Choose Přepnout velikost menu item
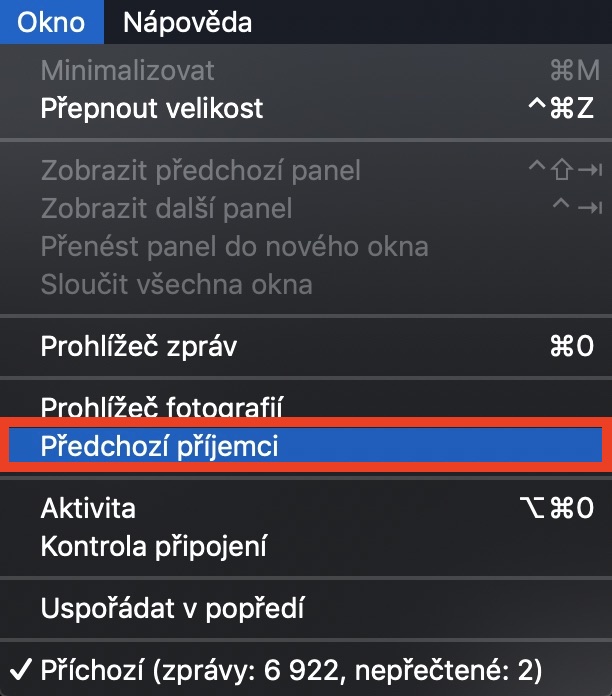This screenshot has height=696, width=612. [151, 107]
